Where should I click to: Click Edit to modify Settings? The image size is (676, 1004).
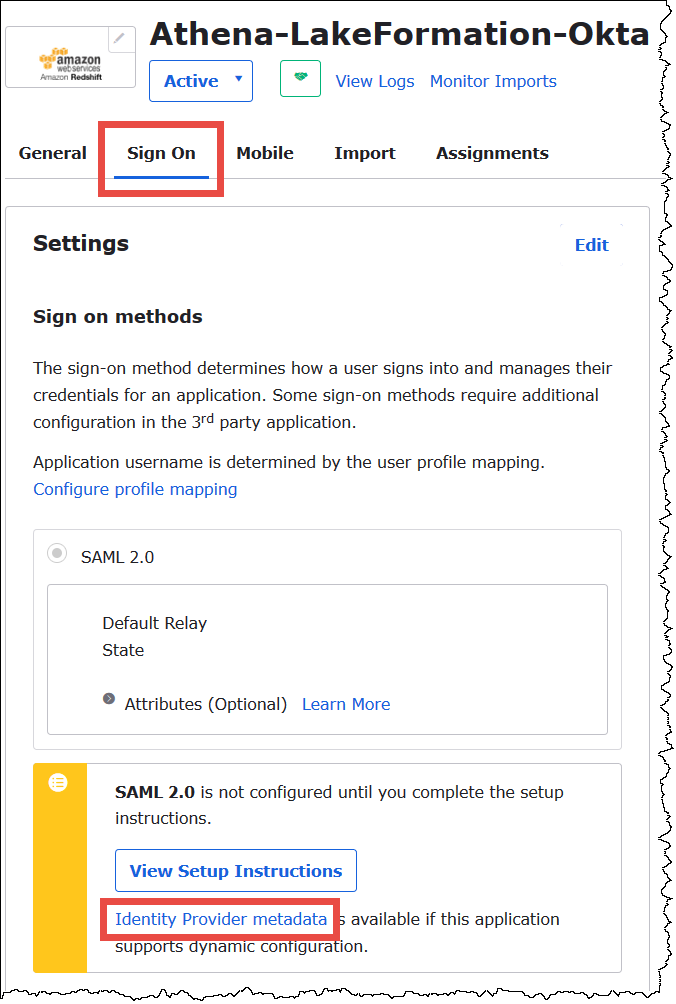point(592,244)
